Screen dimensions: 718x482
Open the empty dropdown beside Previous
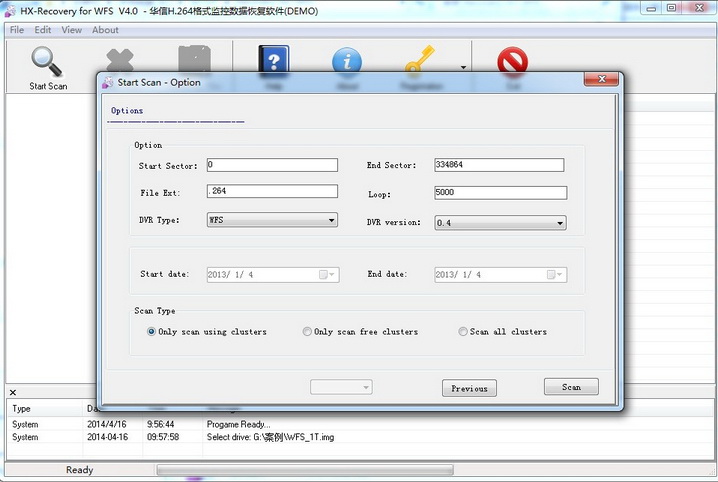[x=341, y=387]
